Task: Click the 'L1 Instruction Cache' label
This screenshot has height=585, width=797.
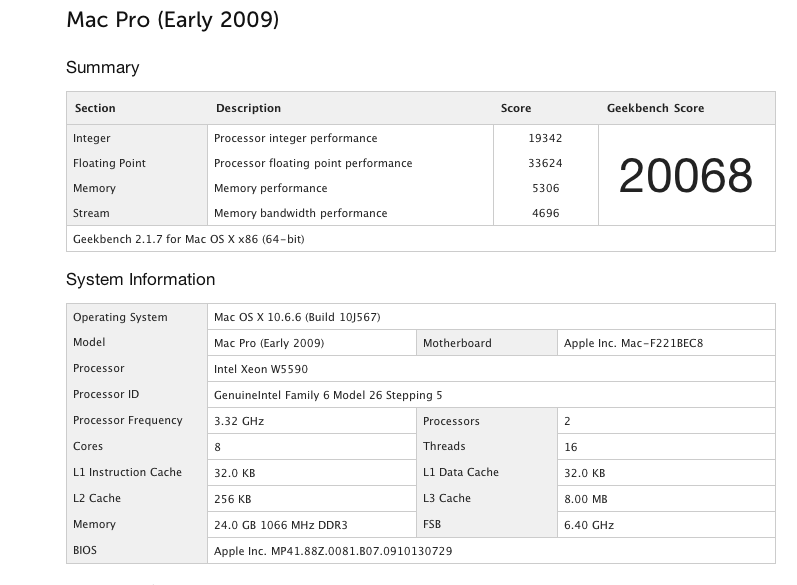Action: [x=128, y=472]
